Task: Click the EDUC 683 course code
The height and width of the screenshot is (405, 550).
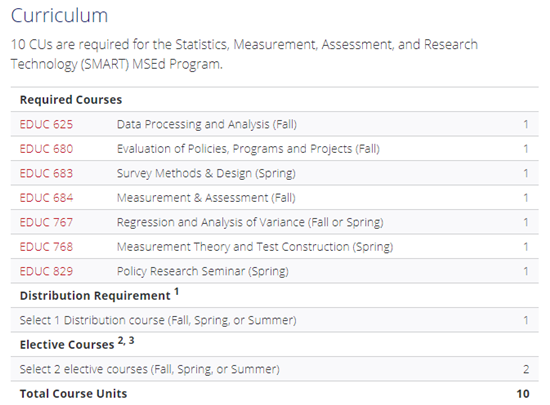Action: (x=46, y=174)
